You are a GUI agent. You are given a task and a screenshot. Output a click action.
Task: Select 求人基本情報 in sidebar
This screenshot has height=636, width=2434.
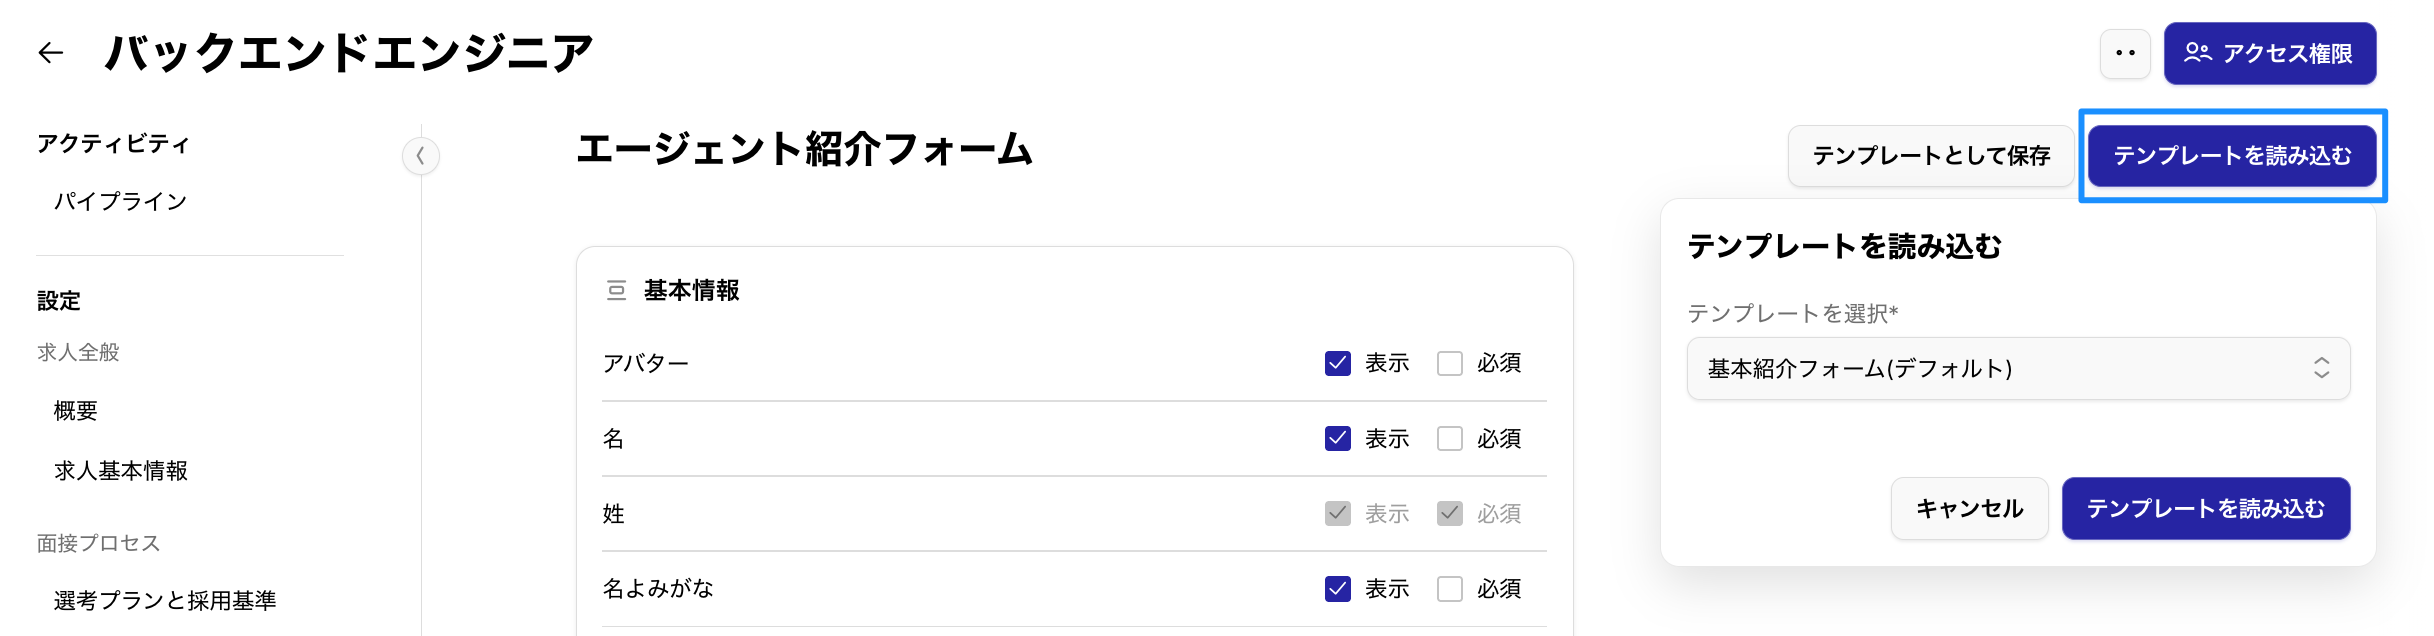(121, 471)
